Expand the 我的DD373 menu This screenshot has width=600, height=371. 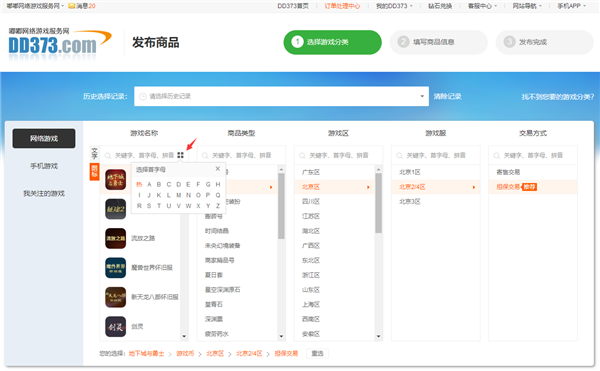394,6
